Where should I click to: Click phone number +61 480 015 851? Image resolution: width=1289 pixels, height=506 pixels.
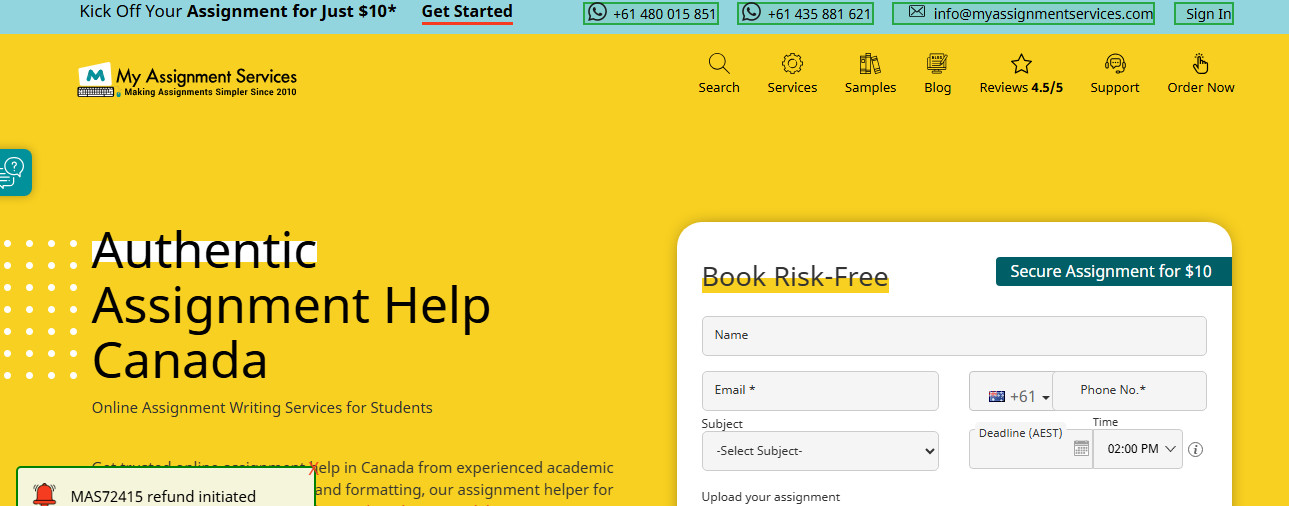[x=664, y=14]
